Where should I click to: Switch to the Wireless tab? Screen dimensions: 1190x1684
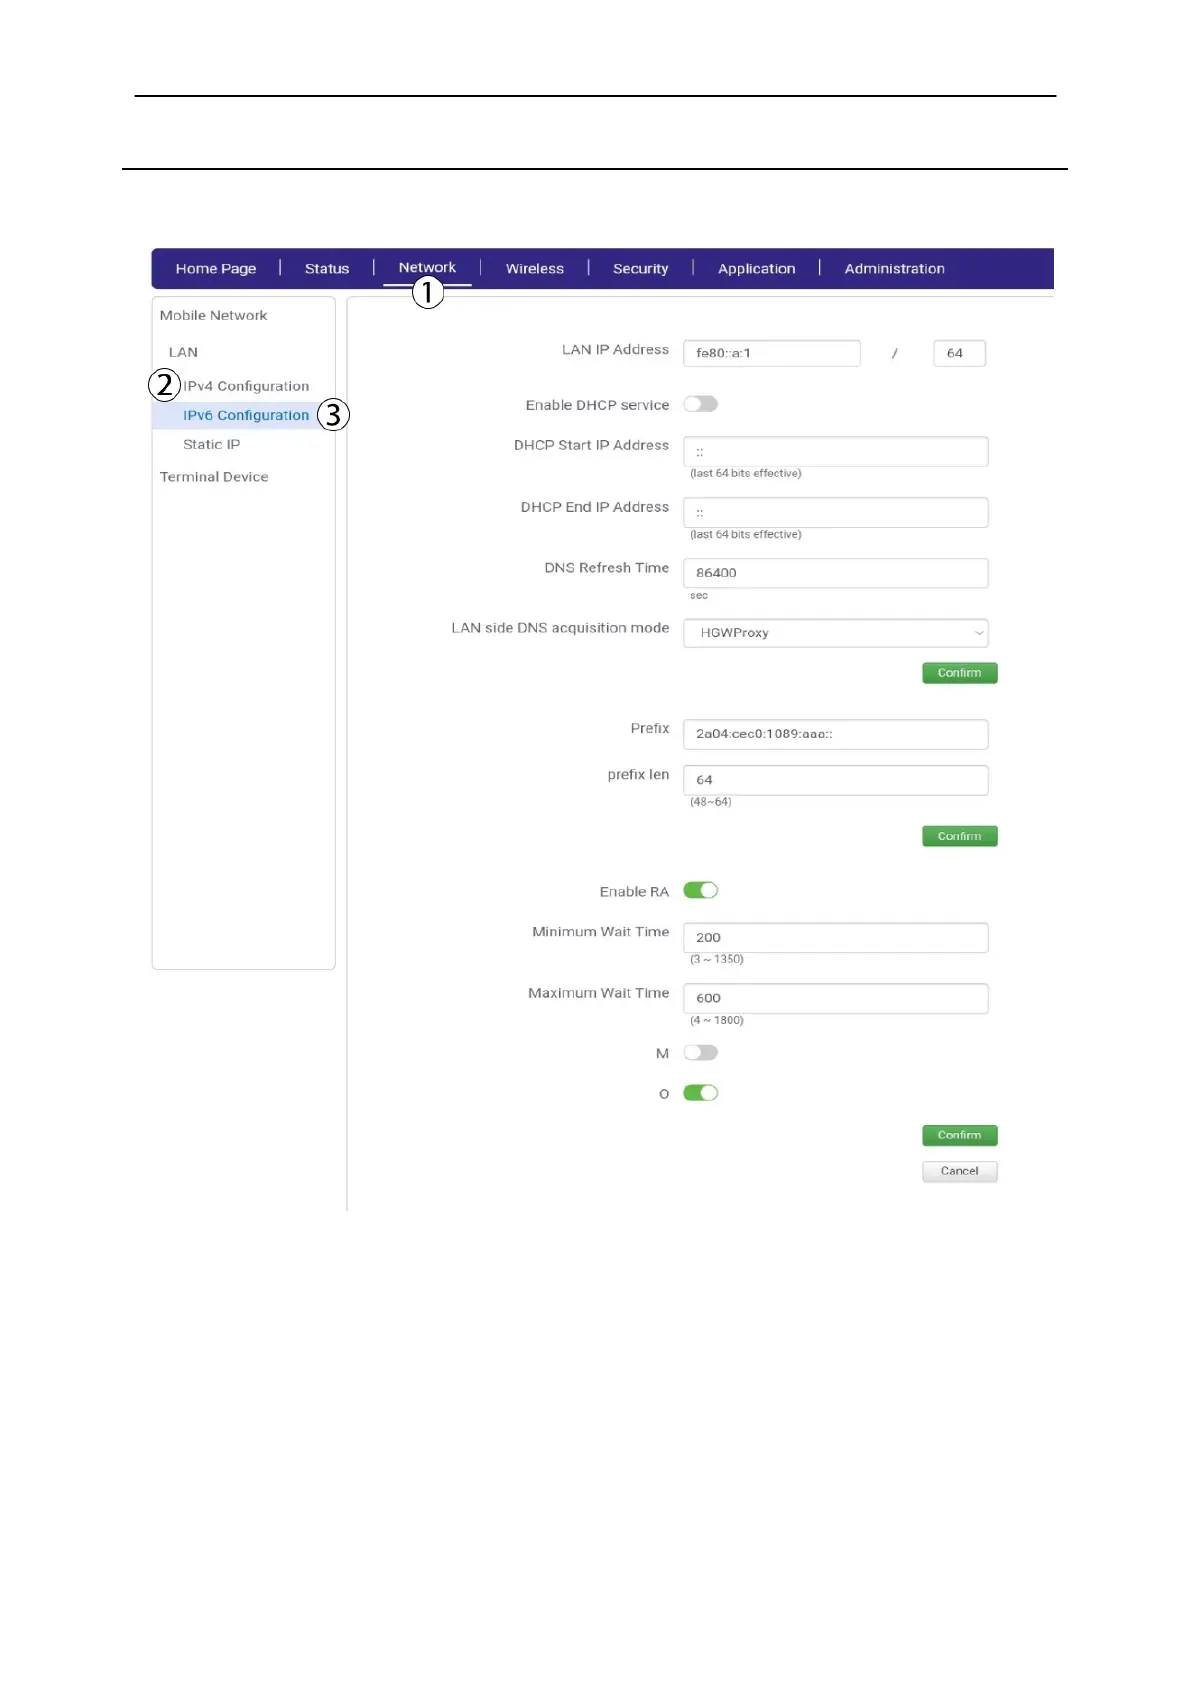(534, 269)
